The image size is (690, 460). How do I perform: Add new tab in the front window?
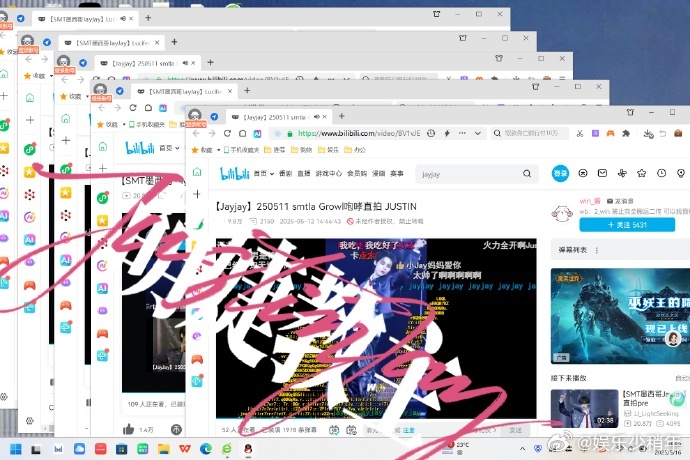tap(341, 116)
